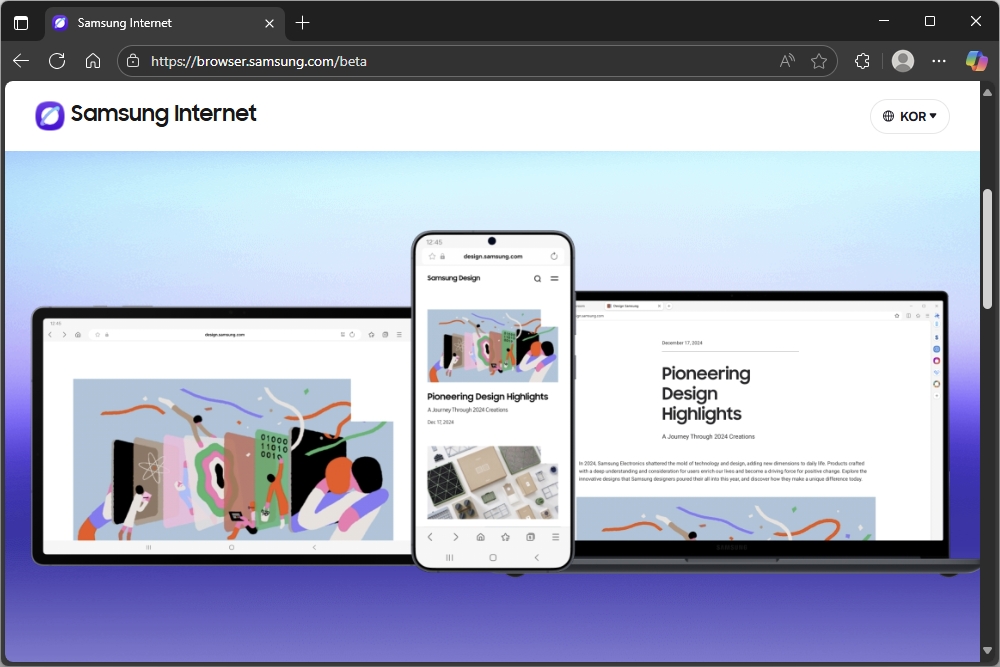Close the Samsung Internet tab

click(x=269, y=24)
